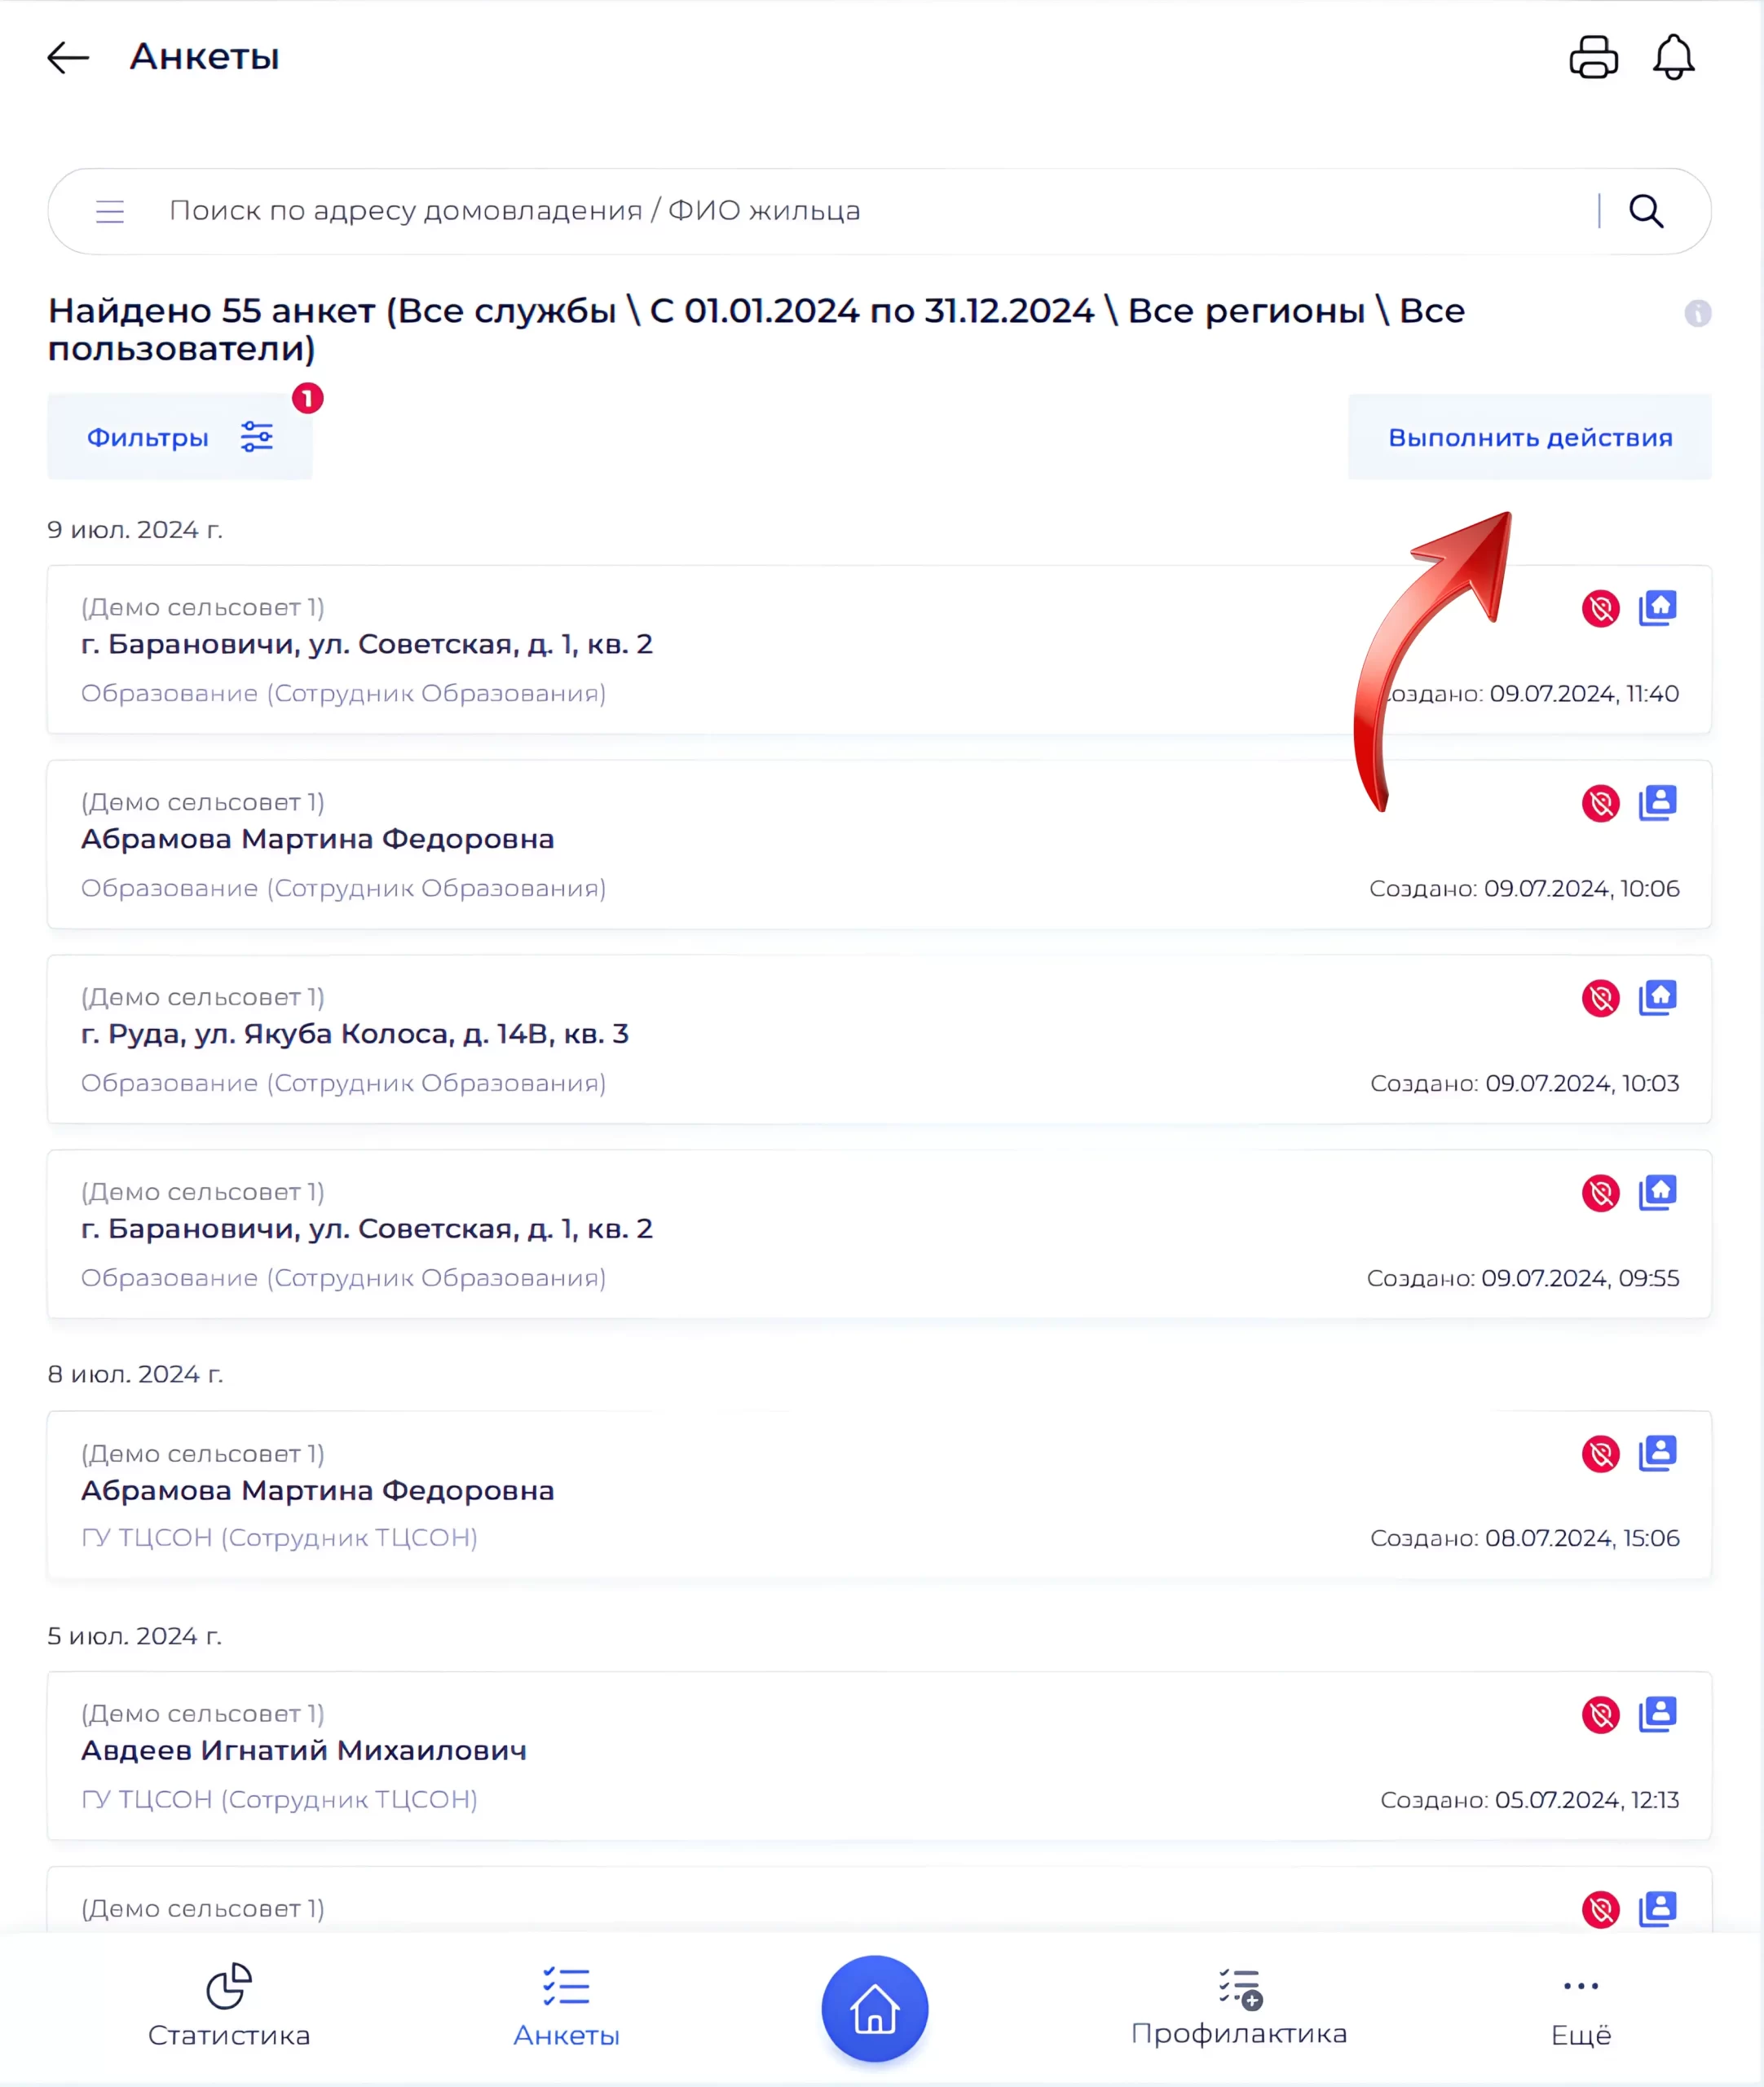Click date header 9 июл. 2024 г.

(135, 530)
